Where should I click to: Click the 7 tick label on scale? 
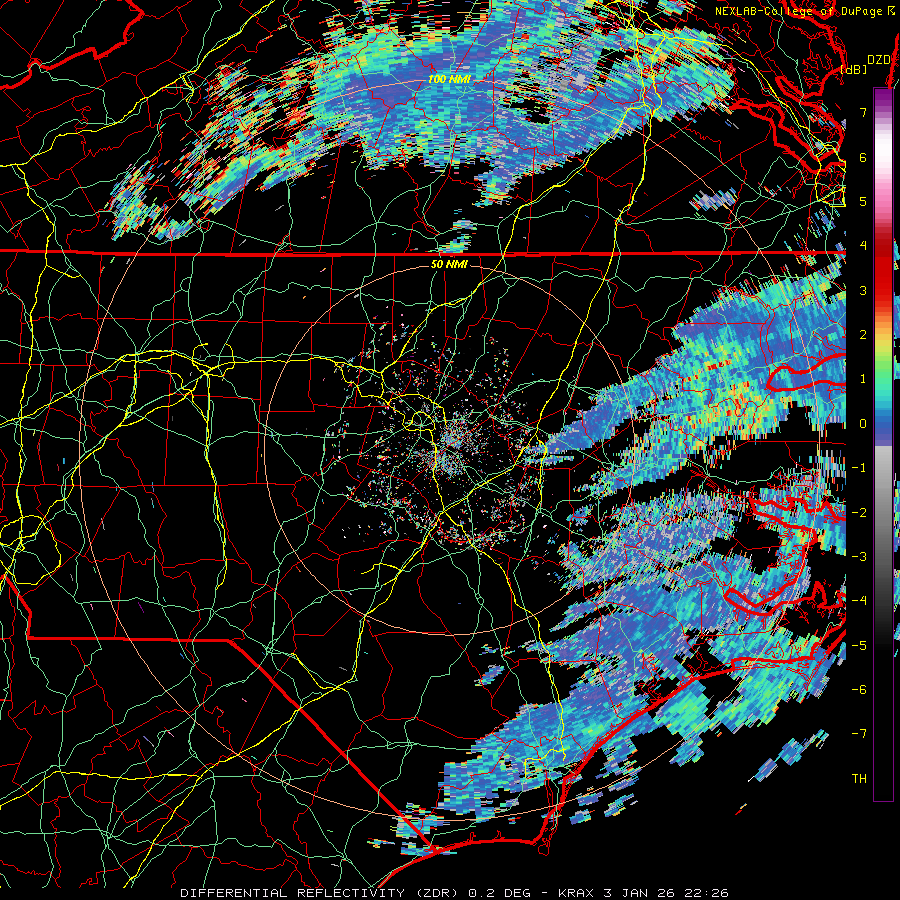[863, 112]
